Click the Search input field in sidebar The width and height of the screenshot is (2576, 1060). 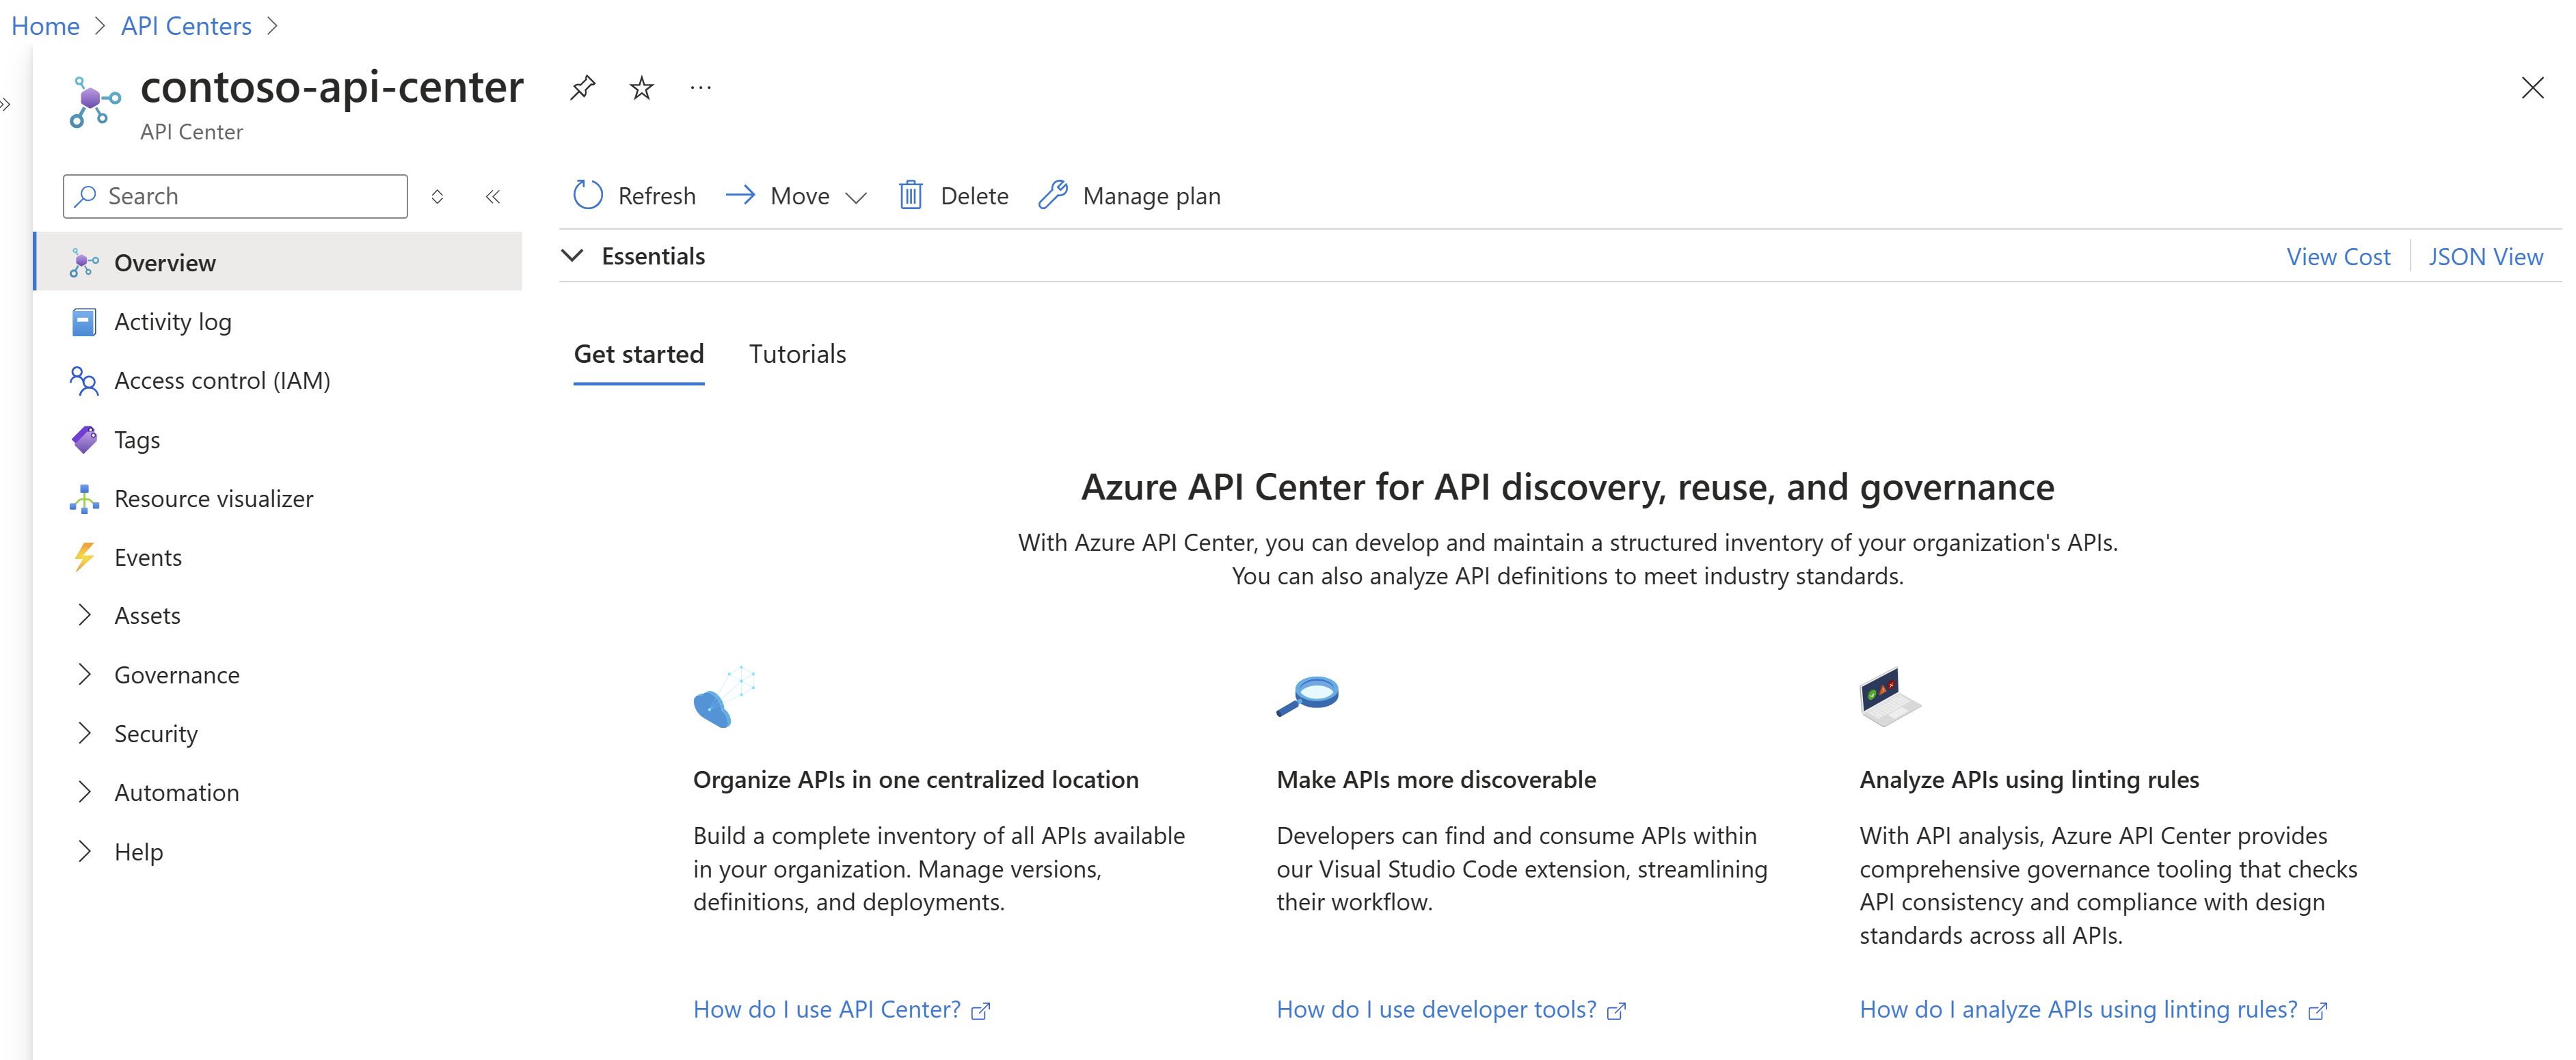[238, 195]
